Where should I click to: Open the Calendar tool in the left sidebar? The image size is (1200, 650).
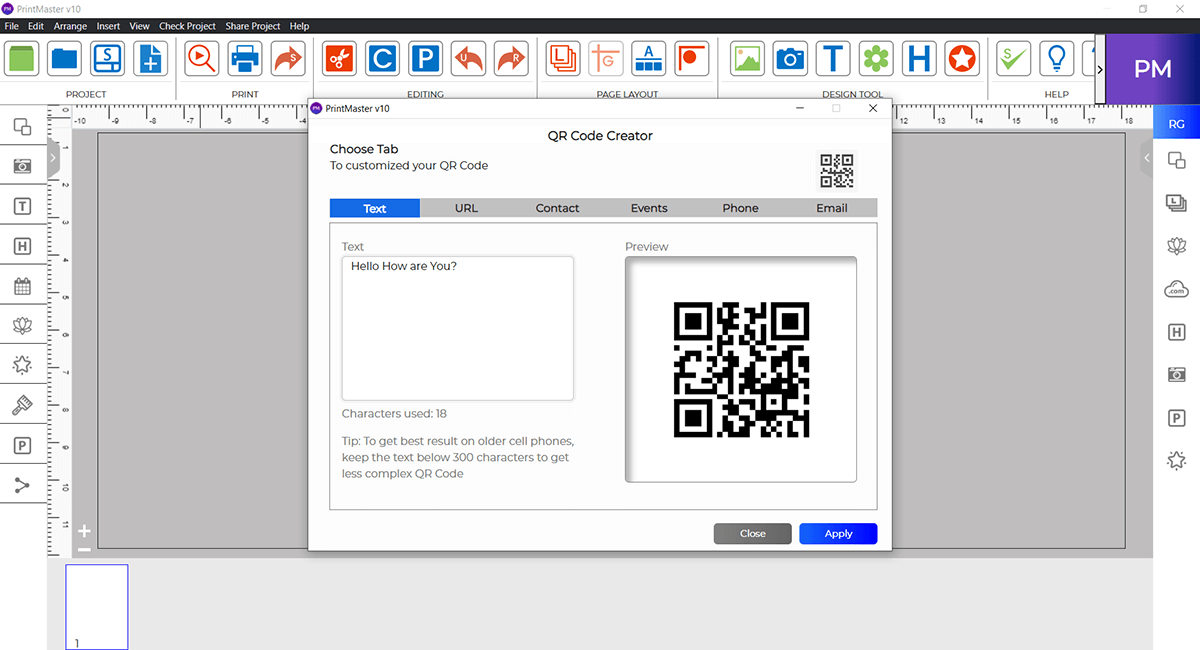[x=23, y=285]
